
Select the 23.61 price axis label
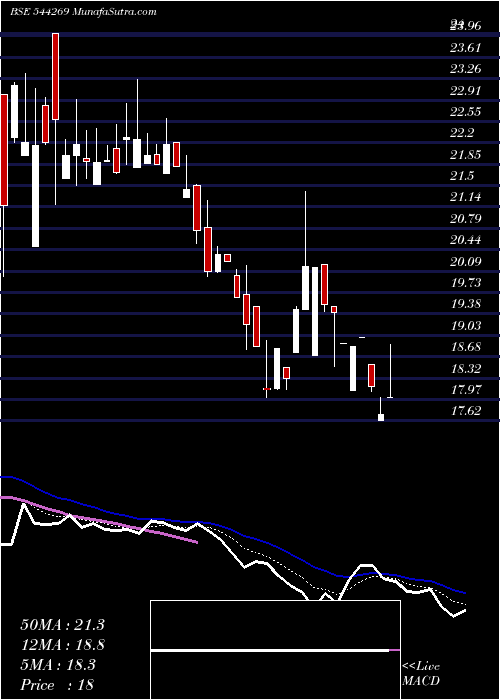click(x=466, y=47)
